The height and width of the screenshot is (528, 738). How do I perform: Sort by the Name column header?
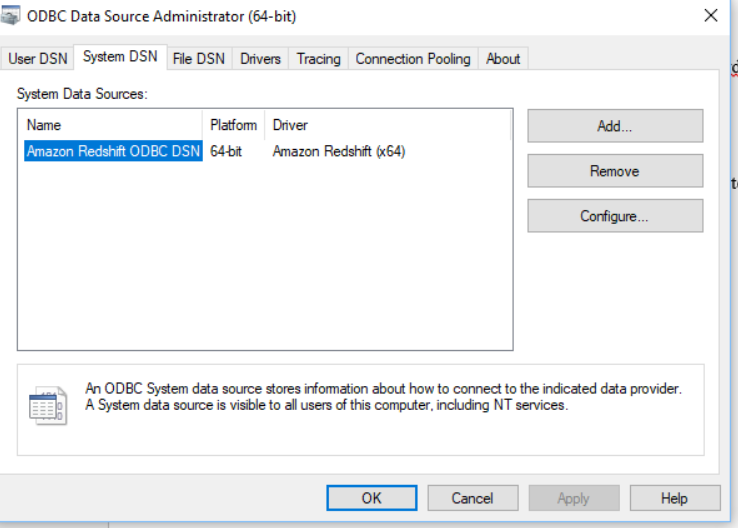[113, 125]
